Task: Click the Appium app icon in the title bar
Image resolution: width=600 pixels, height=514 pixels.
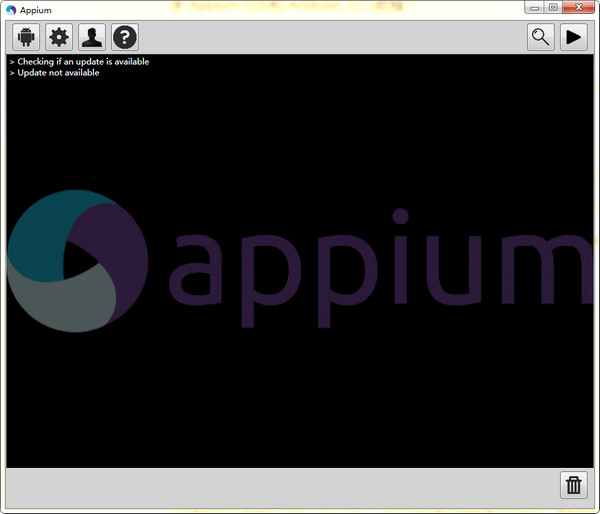Action: point(11,9)
